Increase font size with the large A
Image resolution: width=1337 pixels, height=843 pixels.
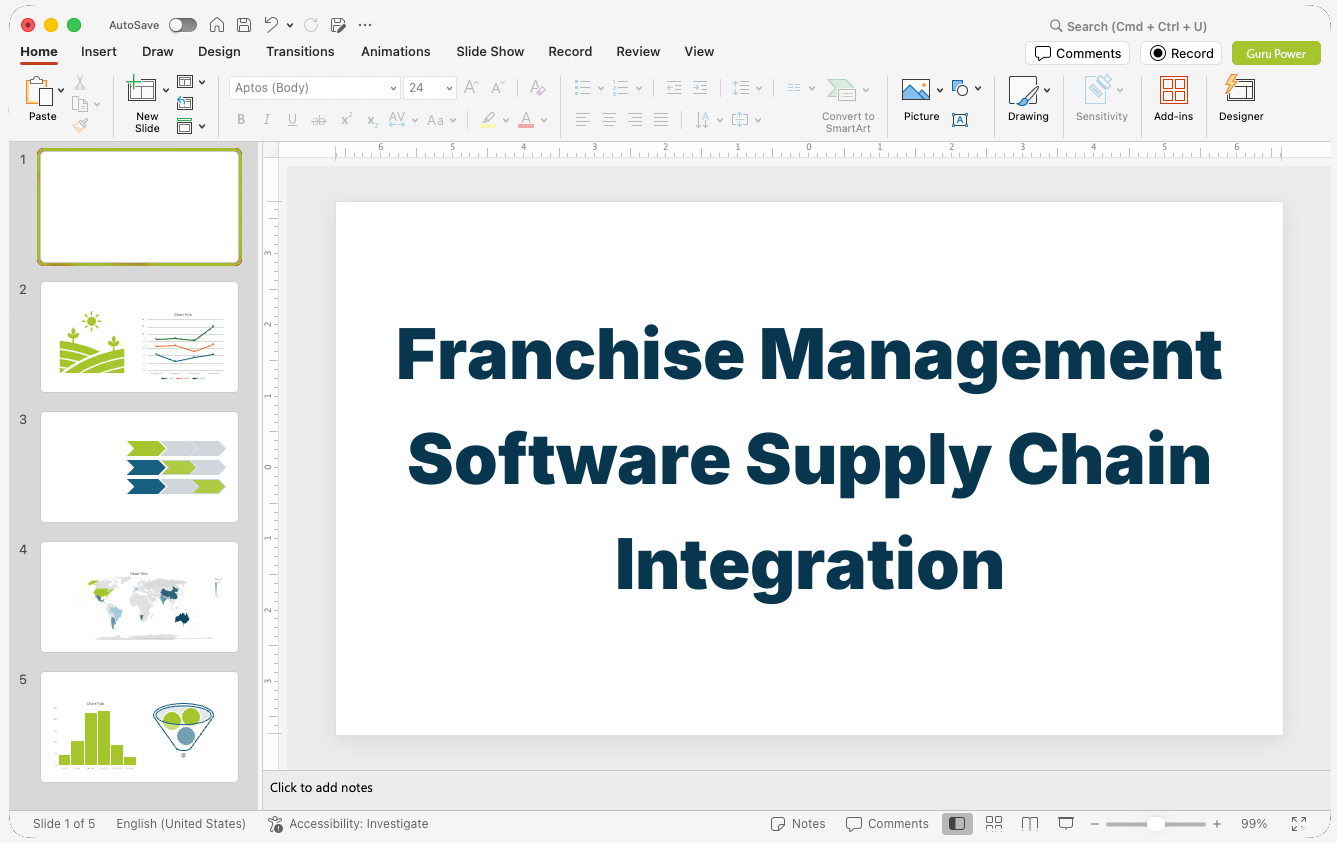[472, 88]
